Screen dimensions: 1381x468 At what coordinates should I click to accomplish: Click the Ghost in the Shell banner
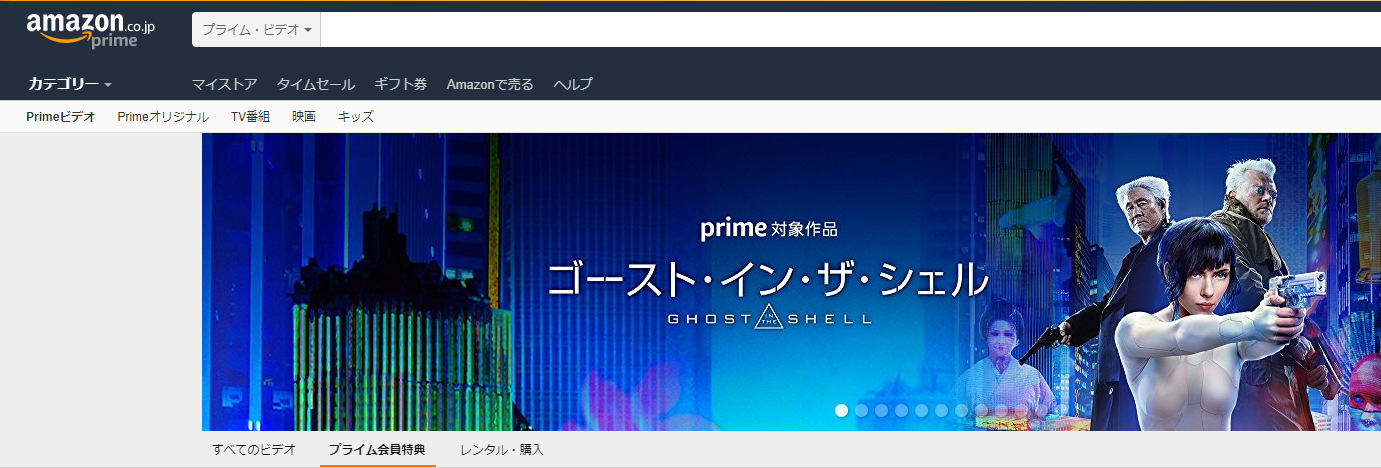pyautogui.click(x=791, y=282)
